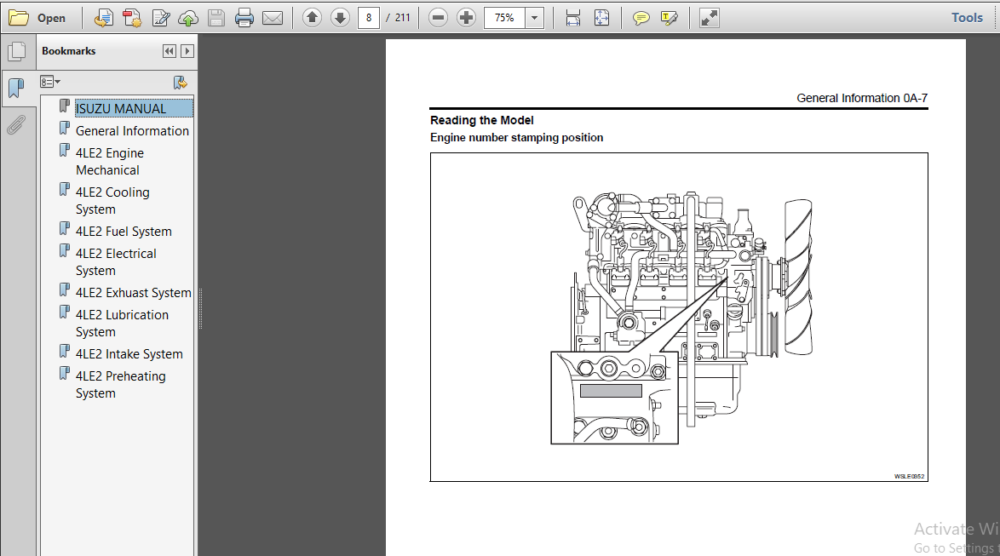Select the highlight text tool
This screenshot has height=556, width=1000.
669,18
